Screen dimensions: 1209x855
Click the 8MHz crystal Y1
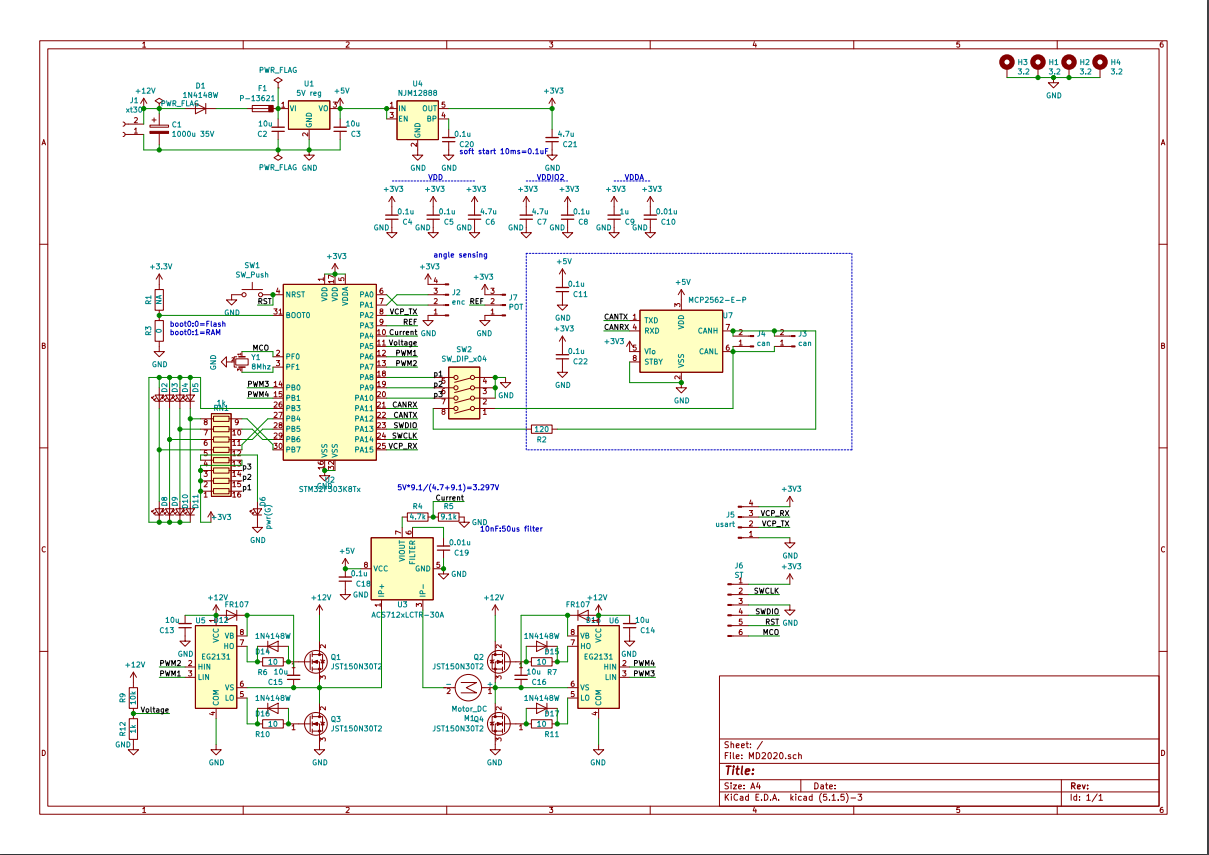[x=243, y=362]
